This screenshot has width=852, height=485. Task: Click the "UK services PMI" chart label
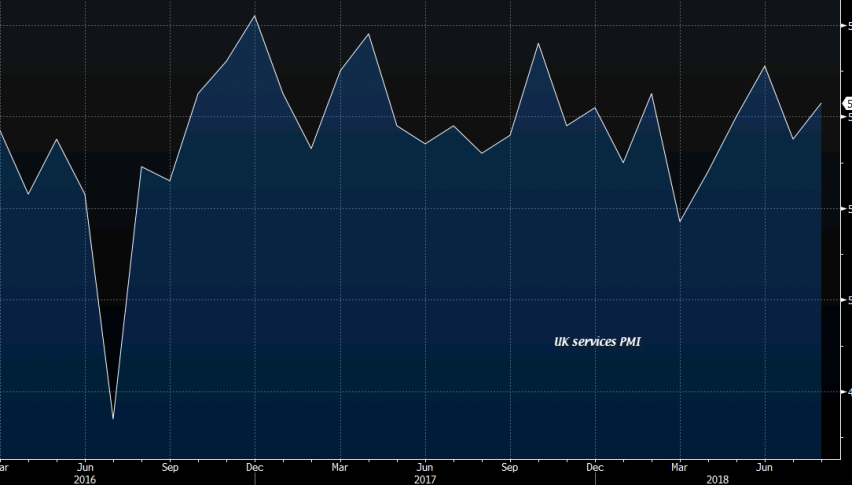597,342
